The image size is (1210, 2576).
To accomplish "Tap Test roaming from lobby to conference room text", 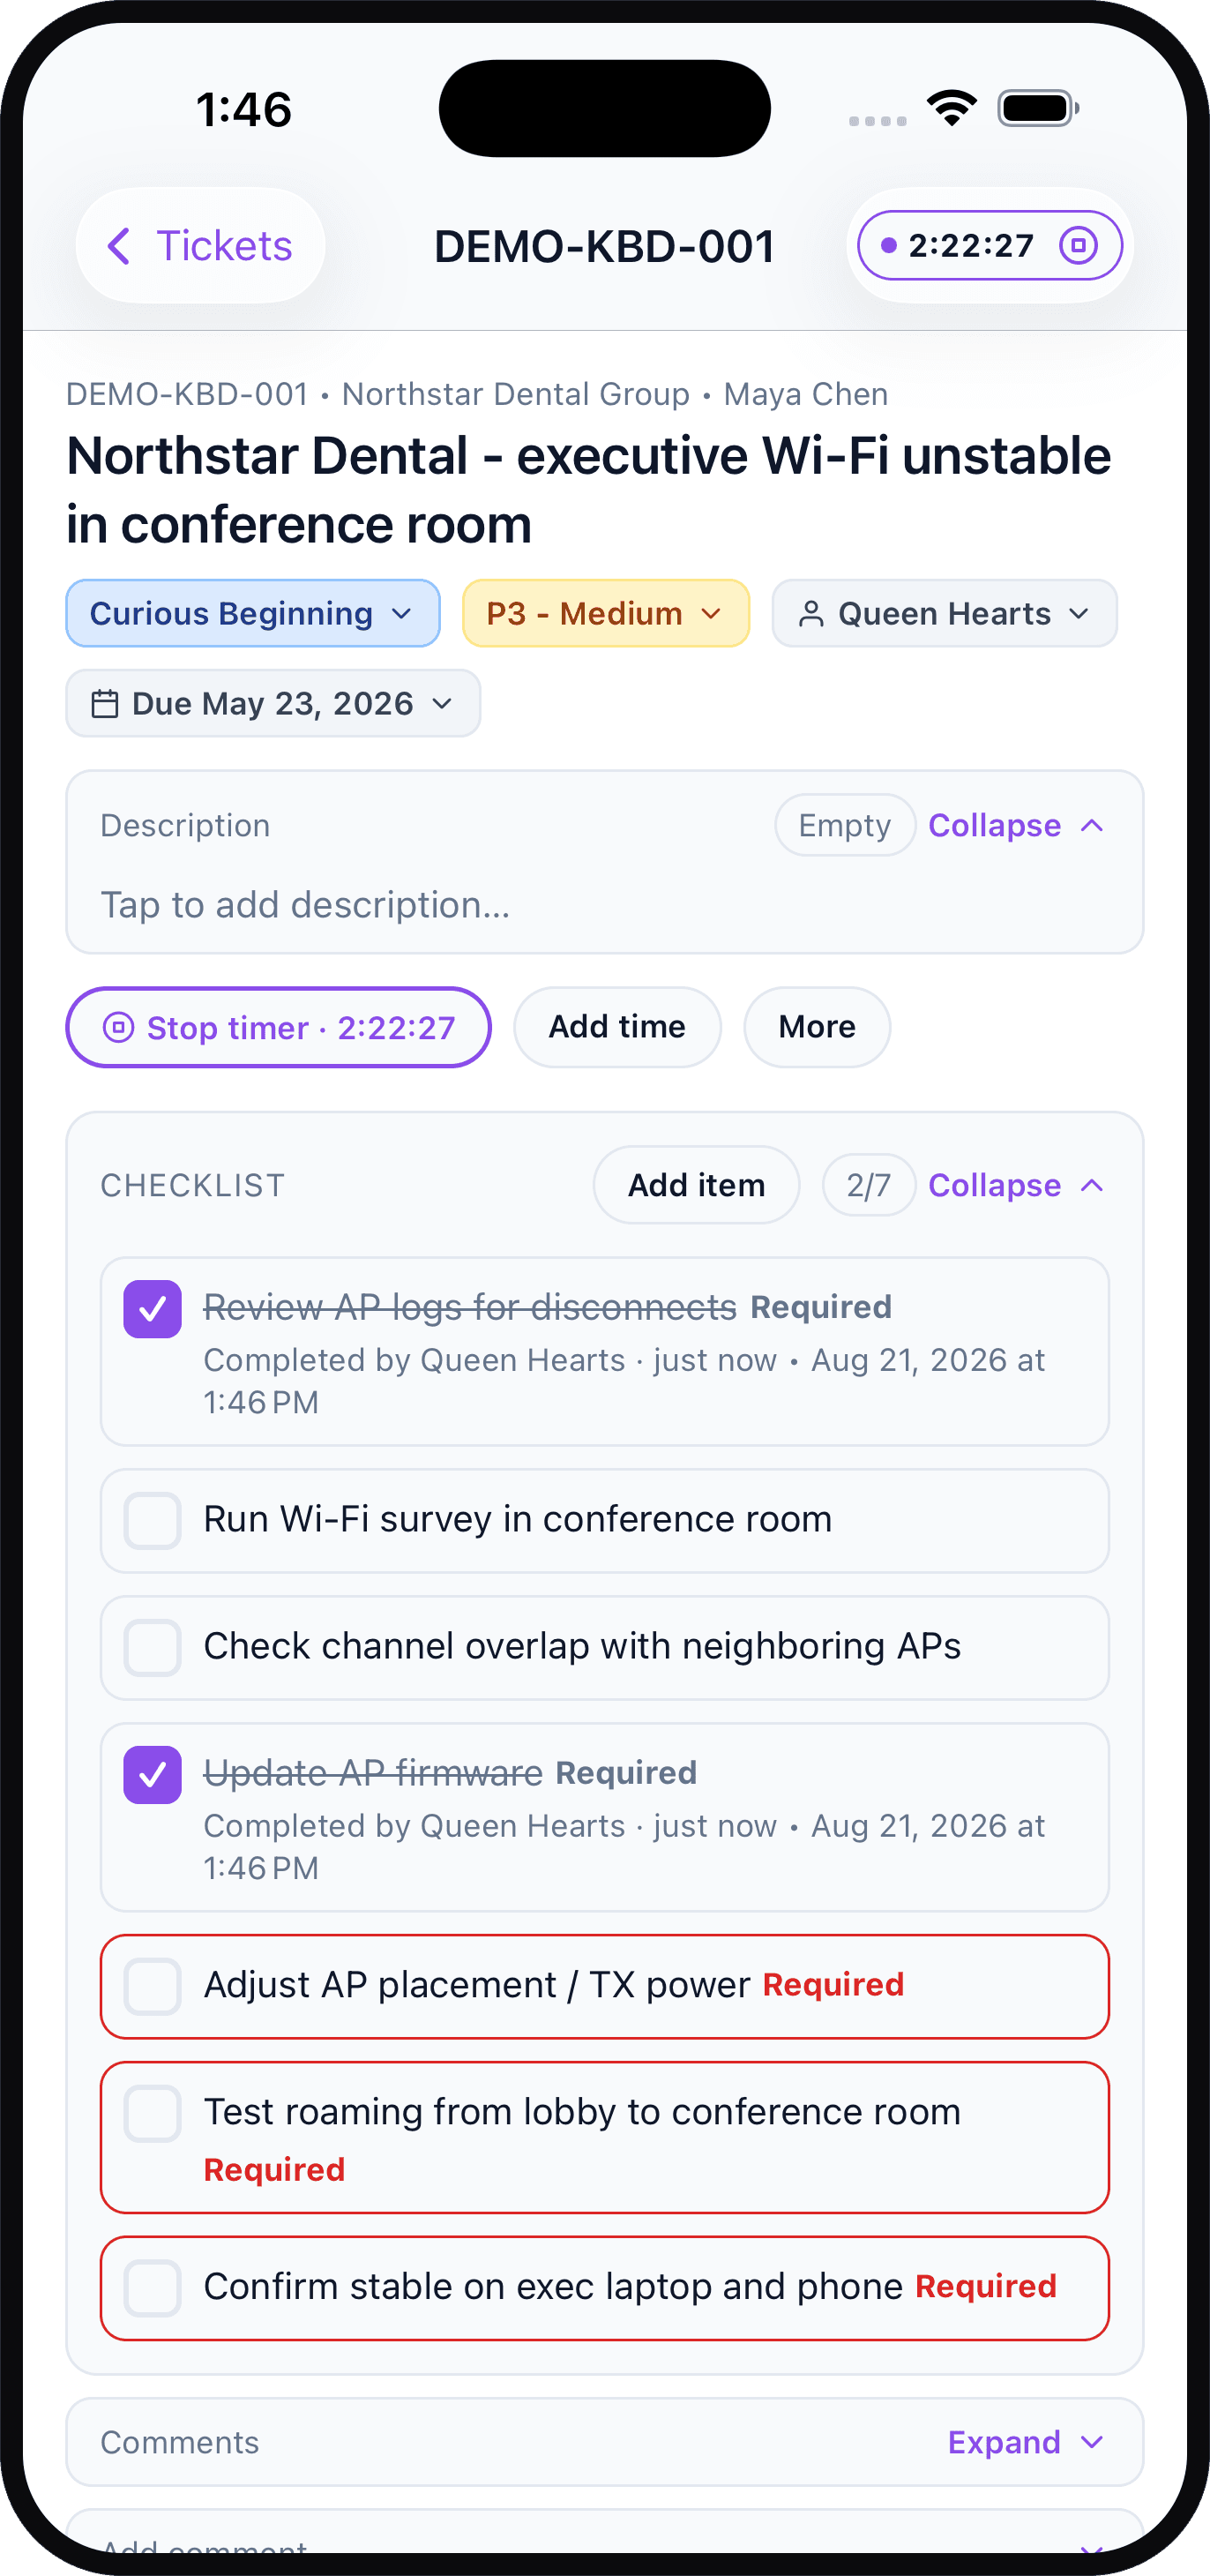I will tap(582, 2111).
